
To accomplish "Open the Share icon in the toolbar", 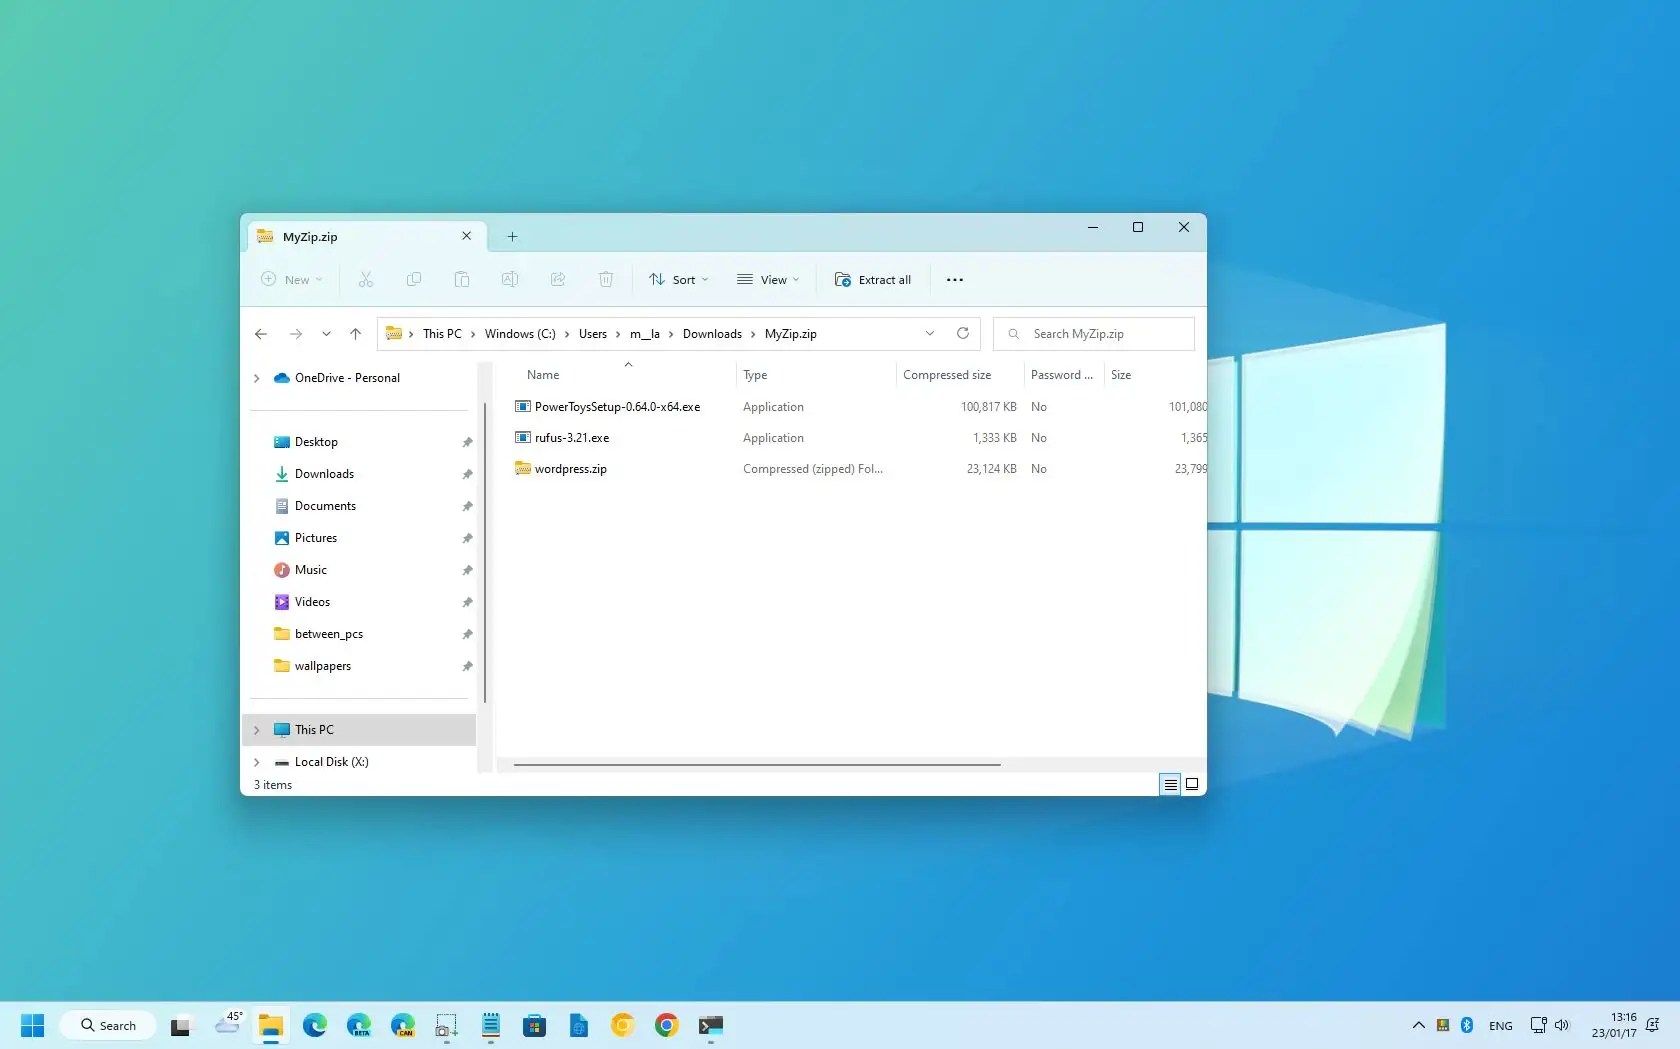I will click(x=558, y=280).
